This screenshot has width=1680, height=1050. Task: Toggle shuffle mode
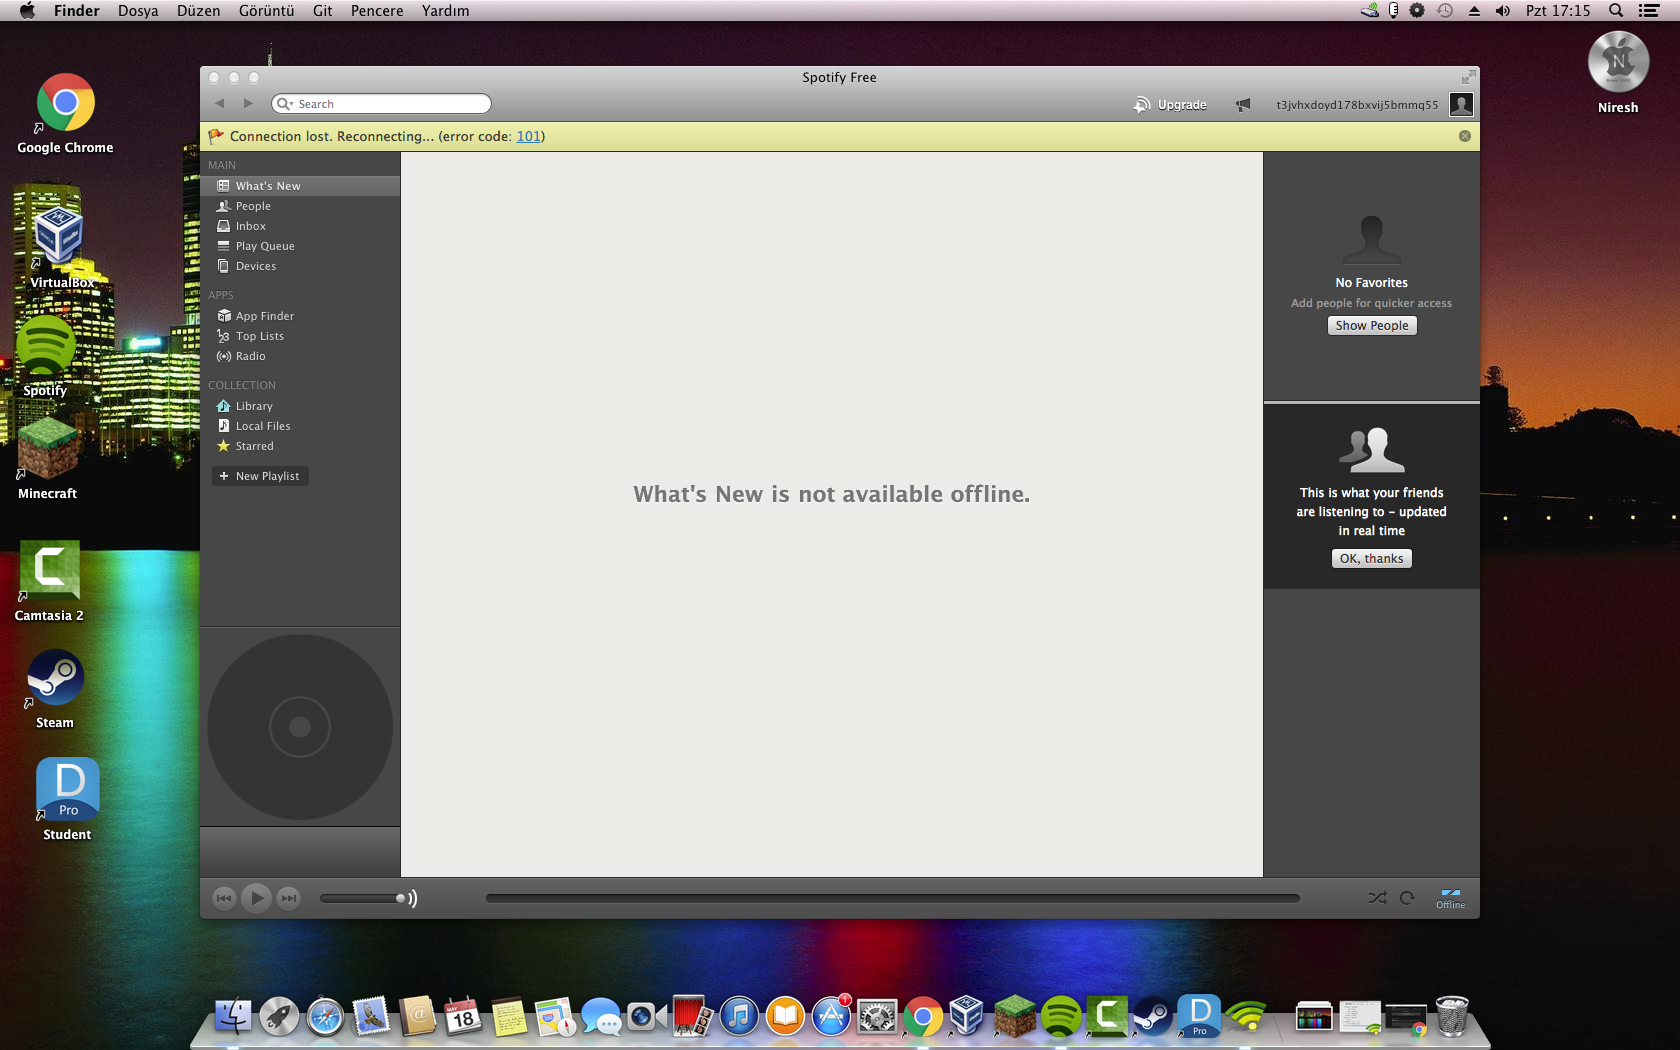1378,898
